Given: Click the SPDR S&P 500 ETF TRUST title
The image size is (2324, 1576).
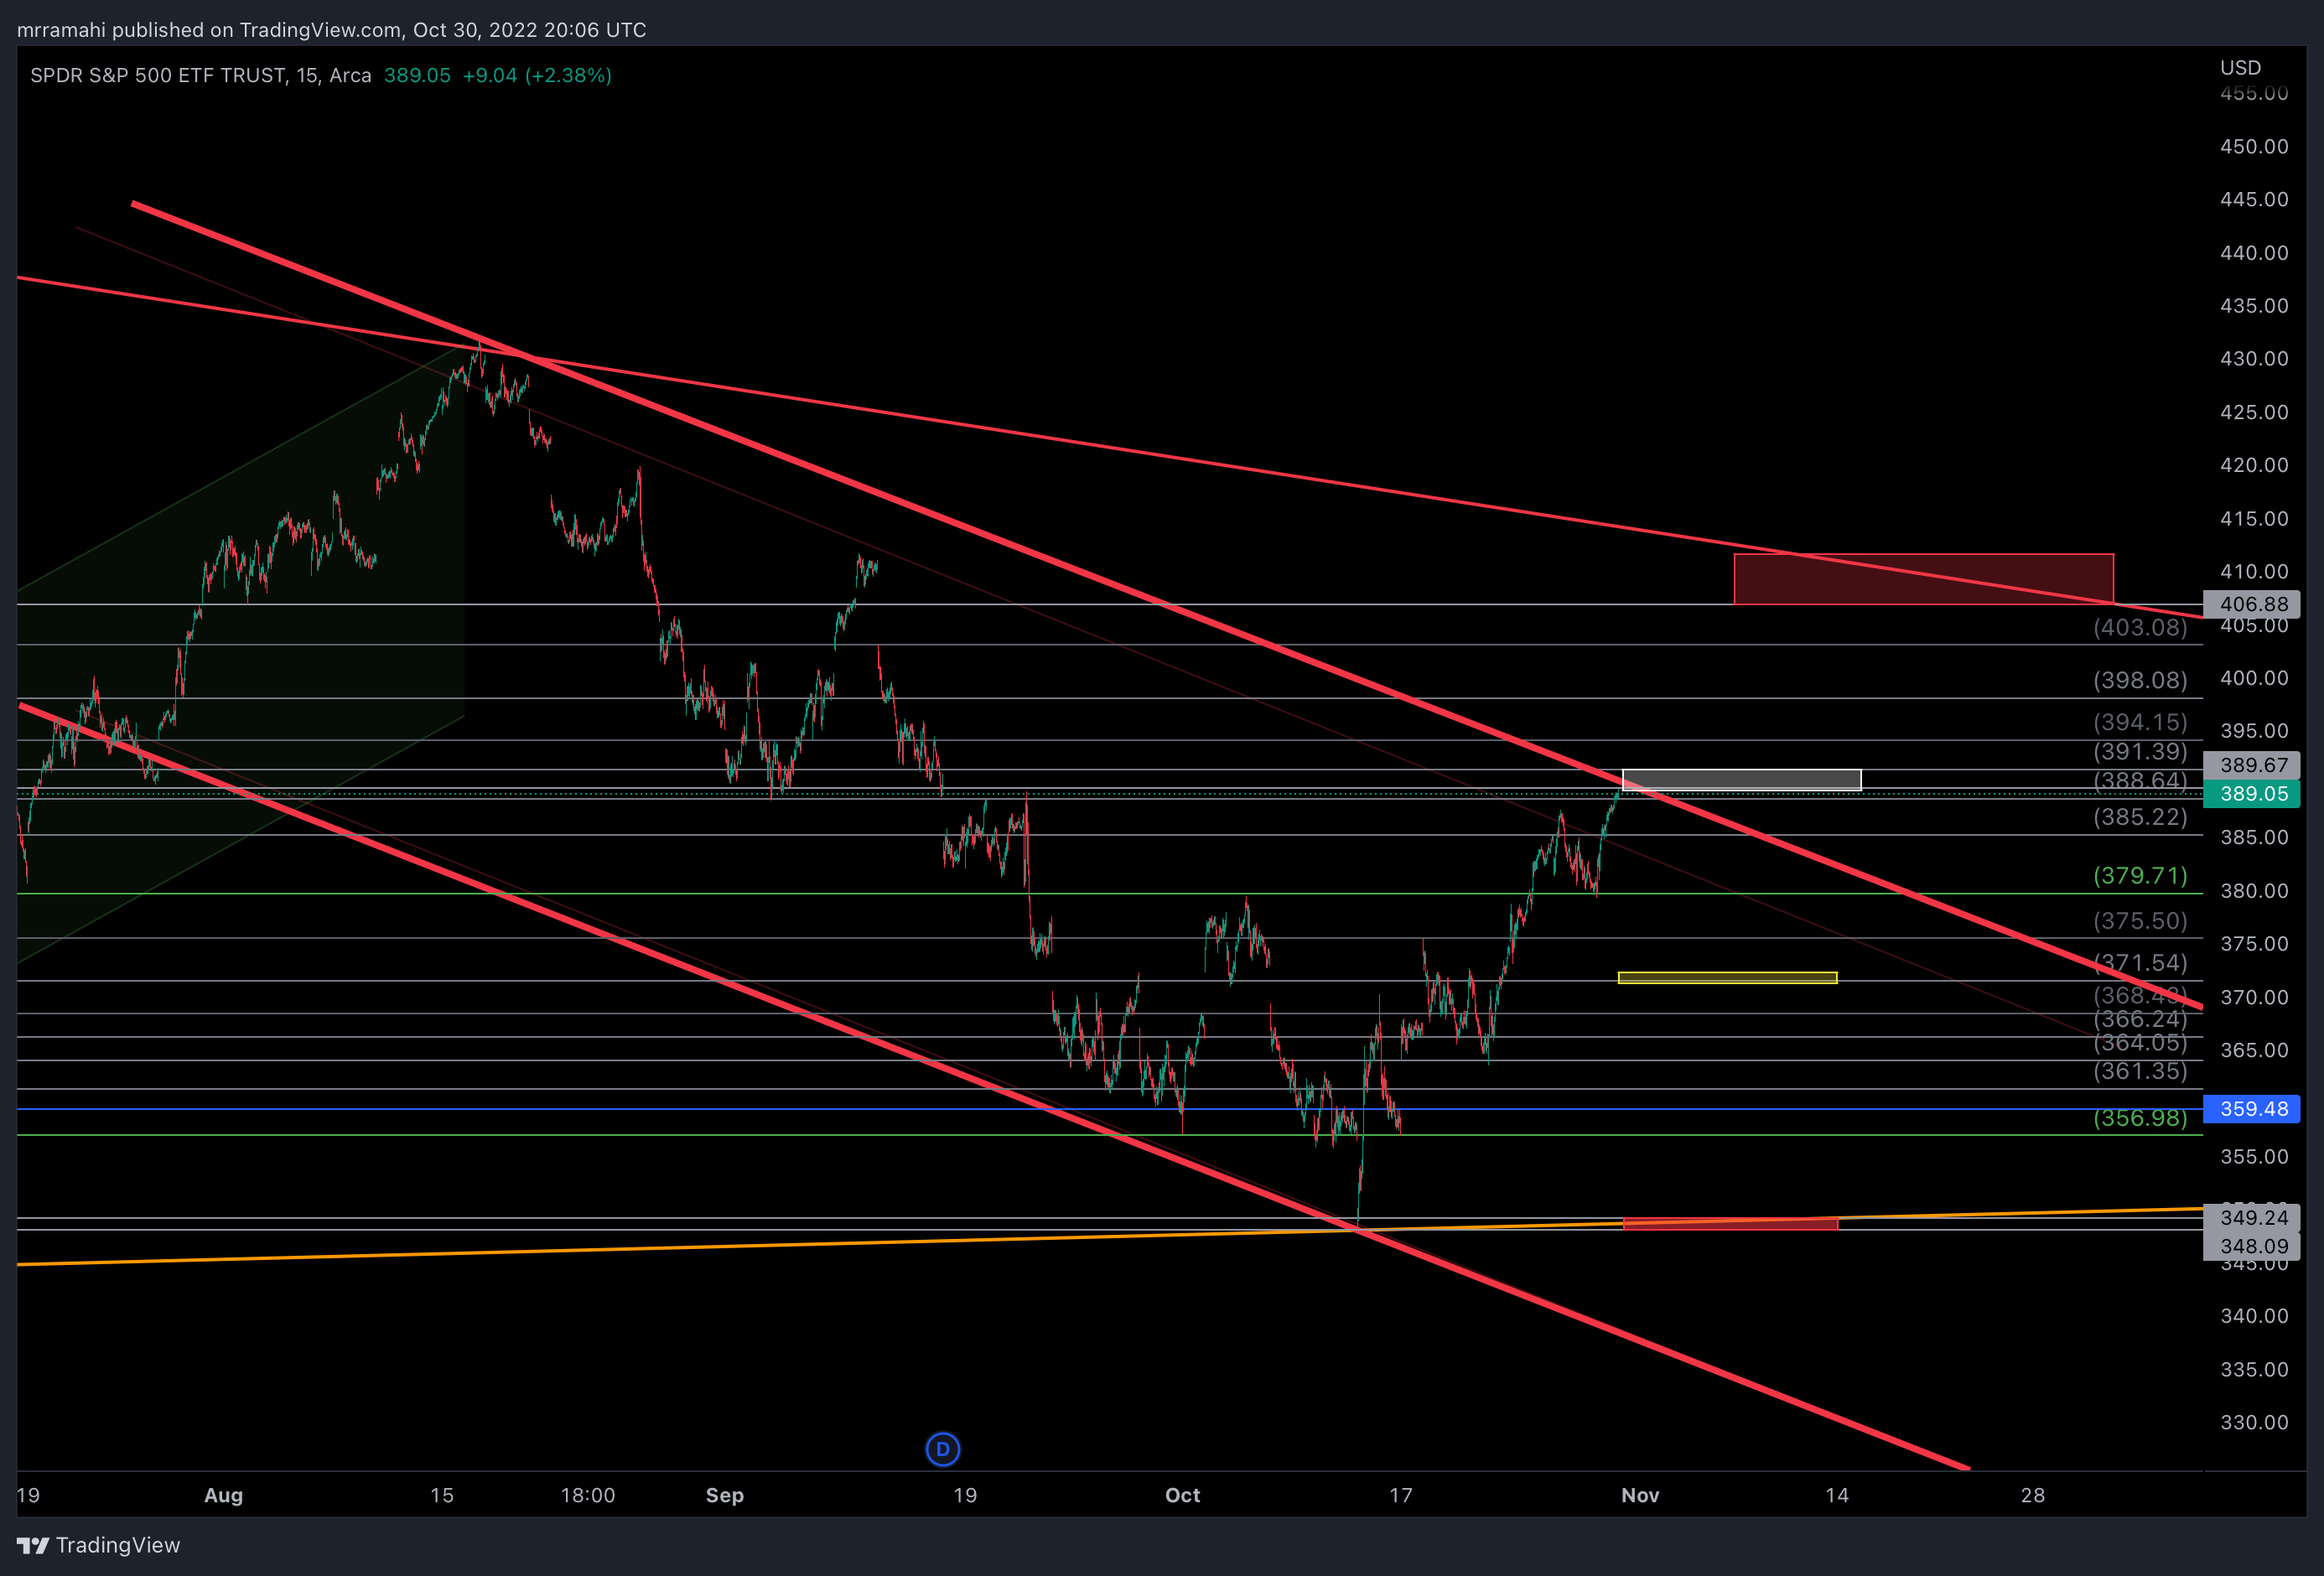Looking at the screenshot, I should 158,75.
